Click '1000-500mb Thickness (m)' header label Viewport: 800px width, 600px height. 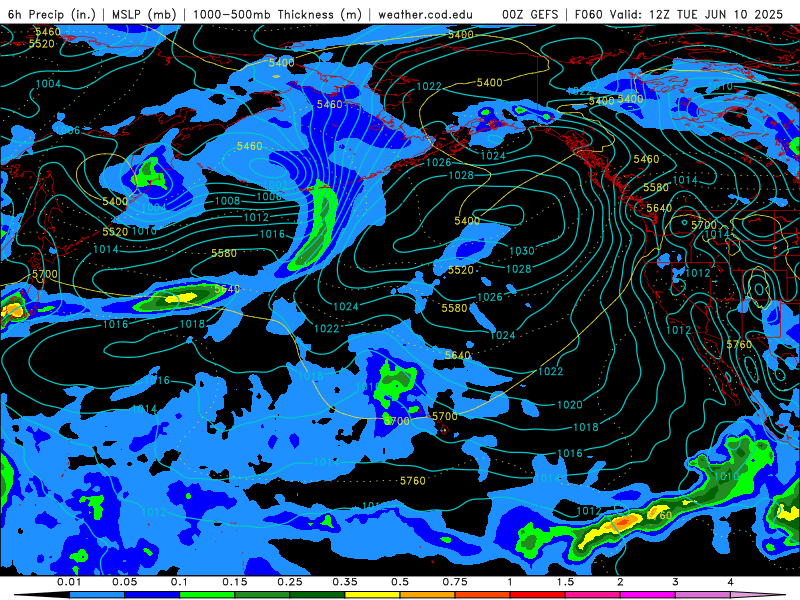pos(277,14)
